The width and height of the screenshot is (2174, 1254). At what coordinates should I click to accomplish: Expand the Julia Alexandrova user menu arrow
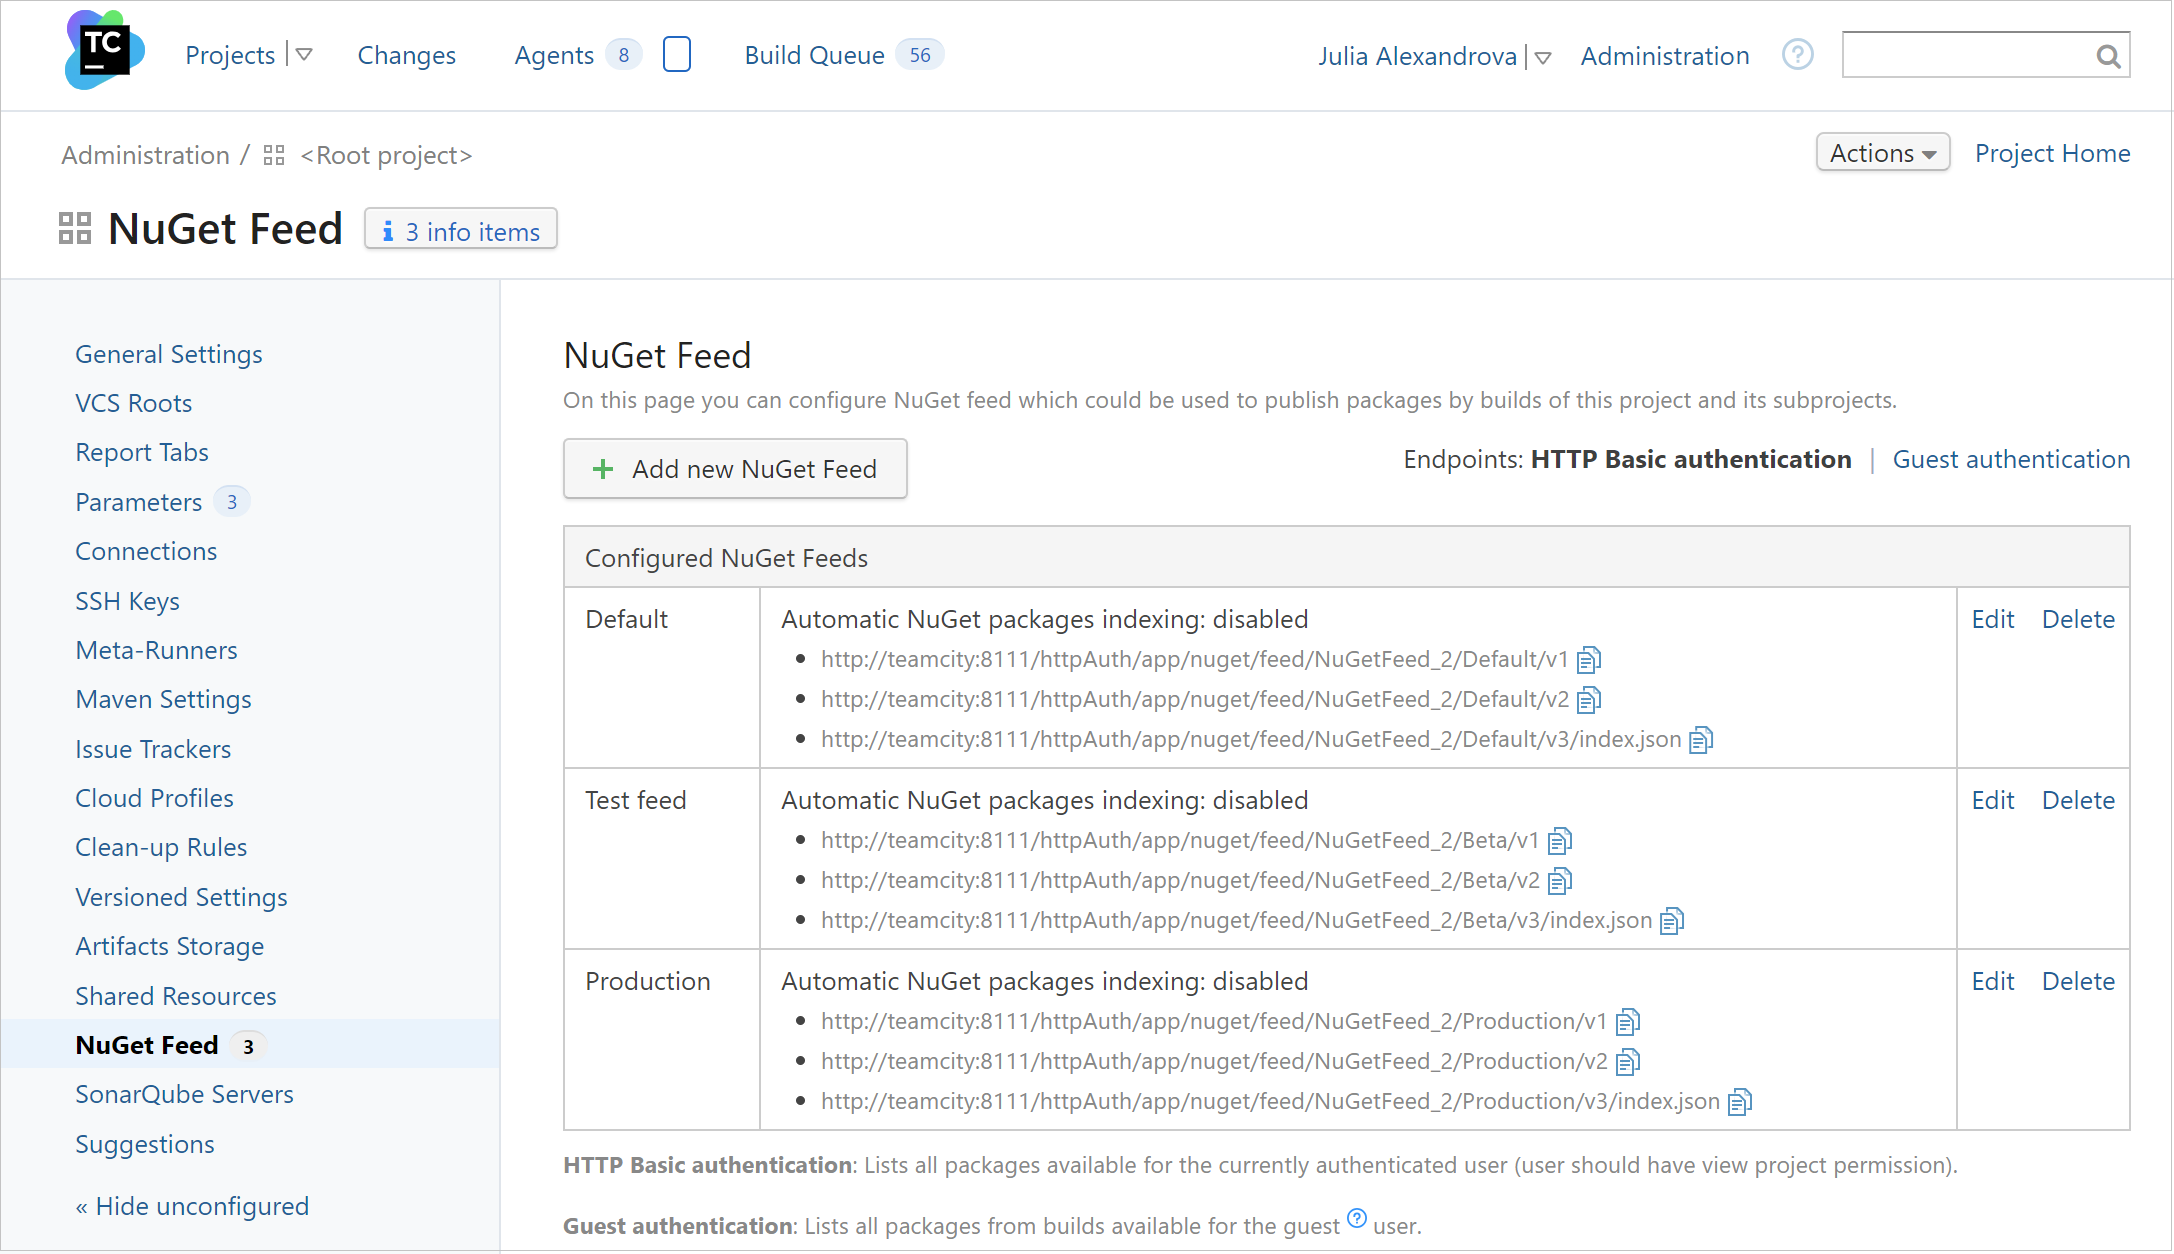coord(1543,58)
